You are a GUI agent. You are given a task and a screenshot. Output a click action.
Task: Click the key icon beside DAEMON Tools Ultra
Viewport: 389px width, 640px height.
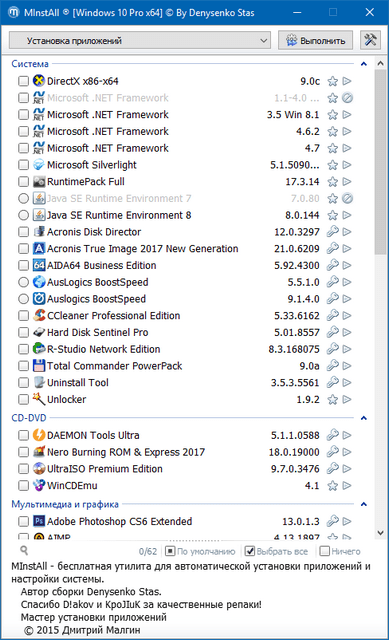coord(333,435)
